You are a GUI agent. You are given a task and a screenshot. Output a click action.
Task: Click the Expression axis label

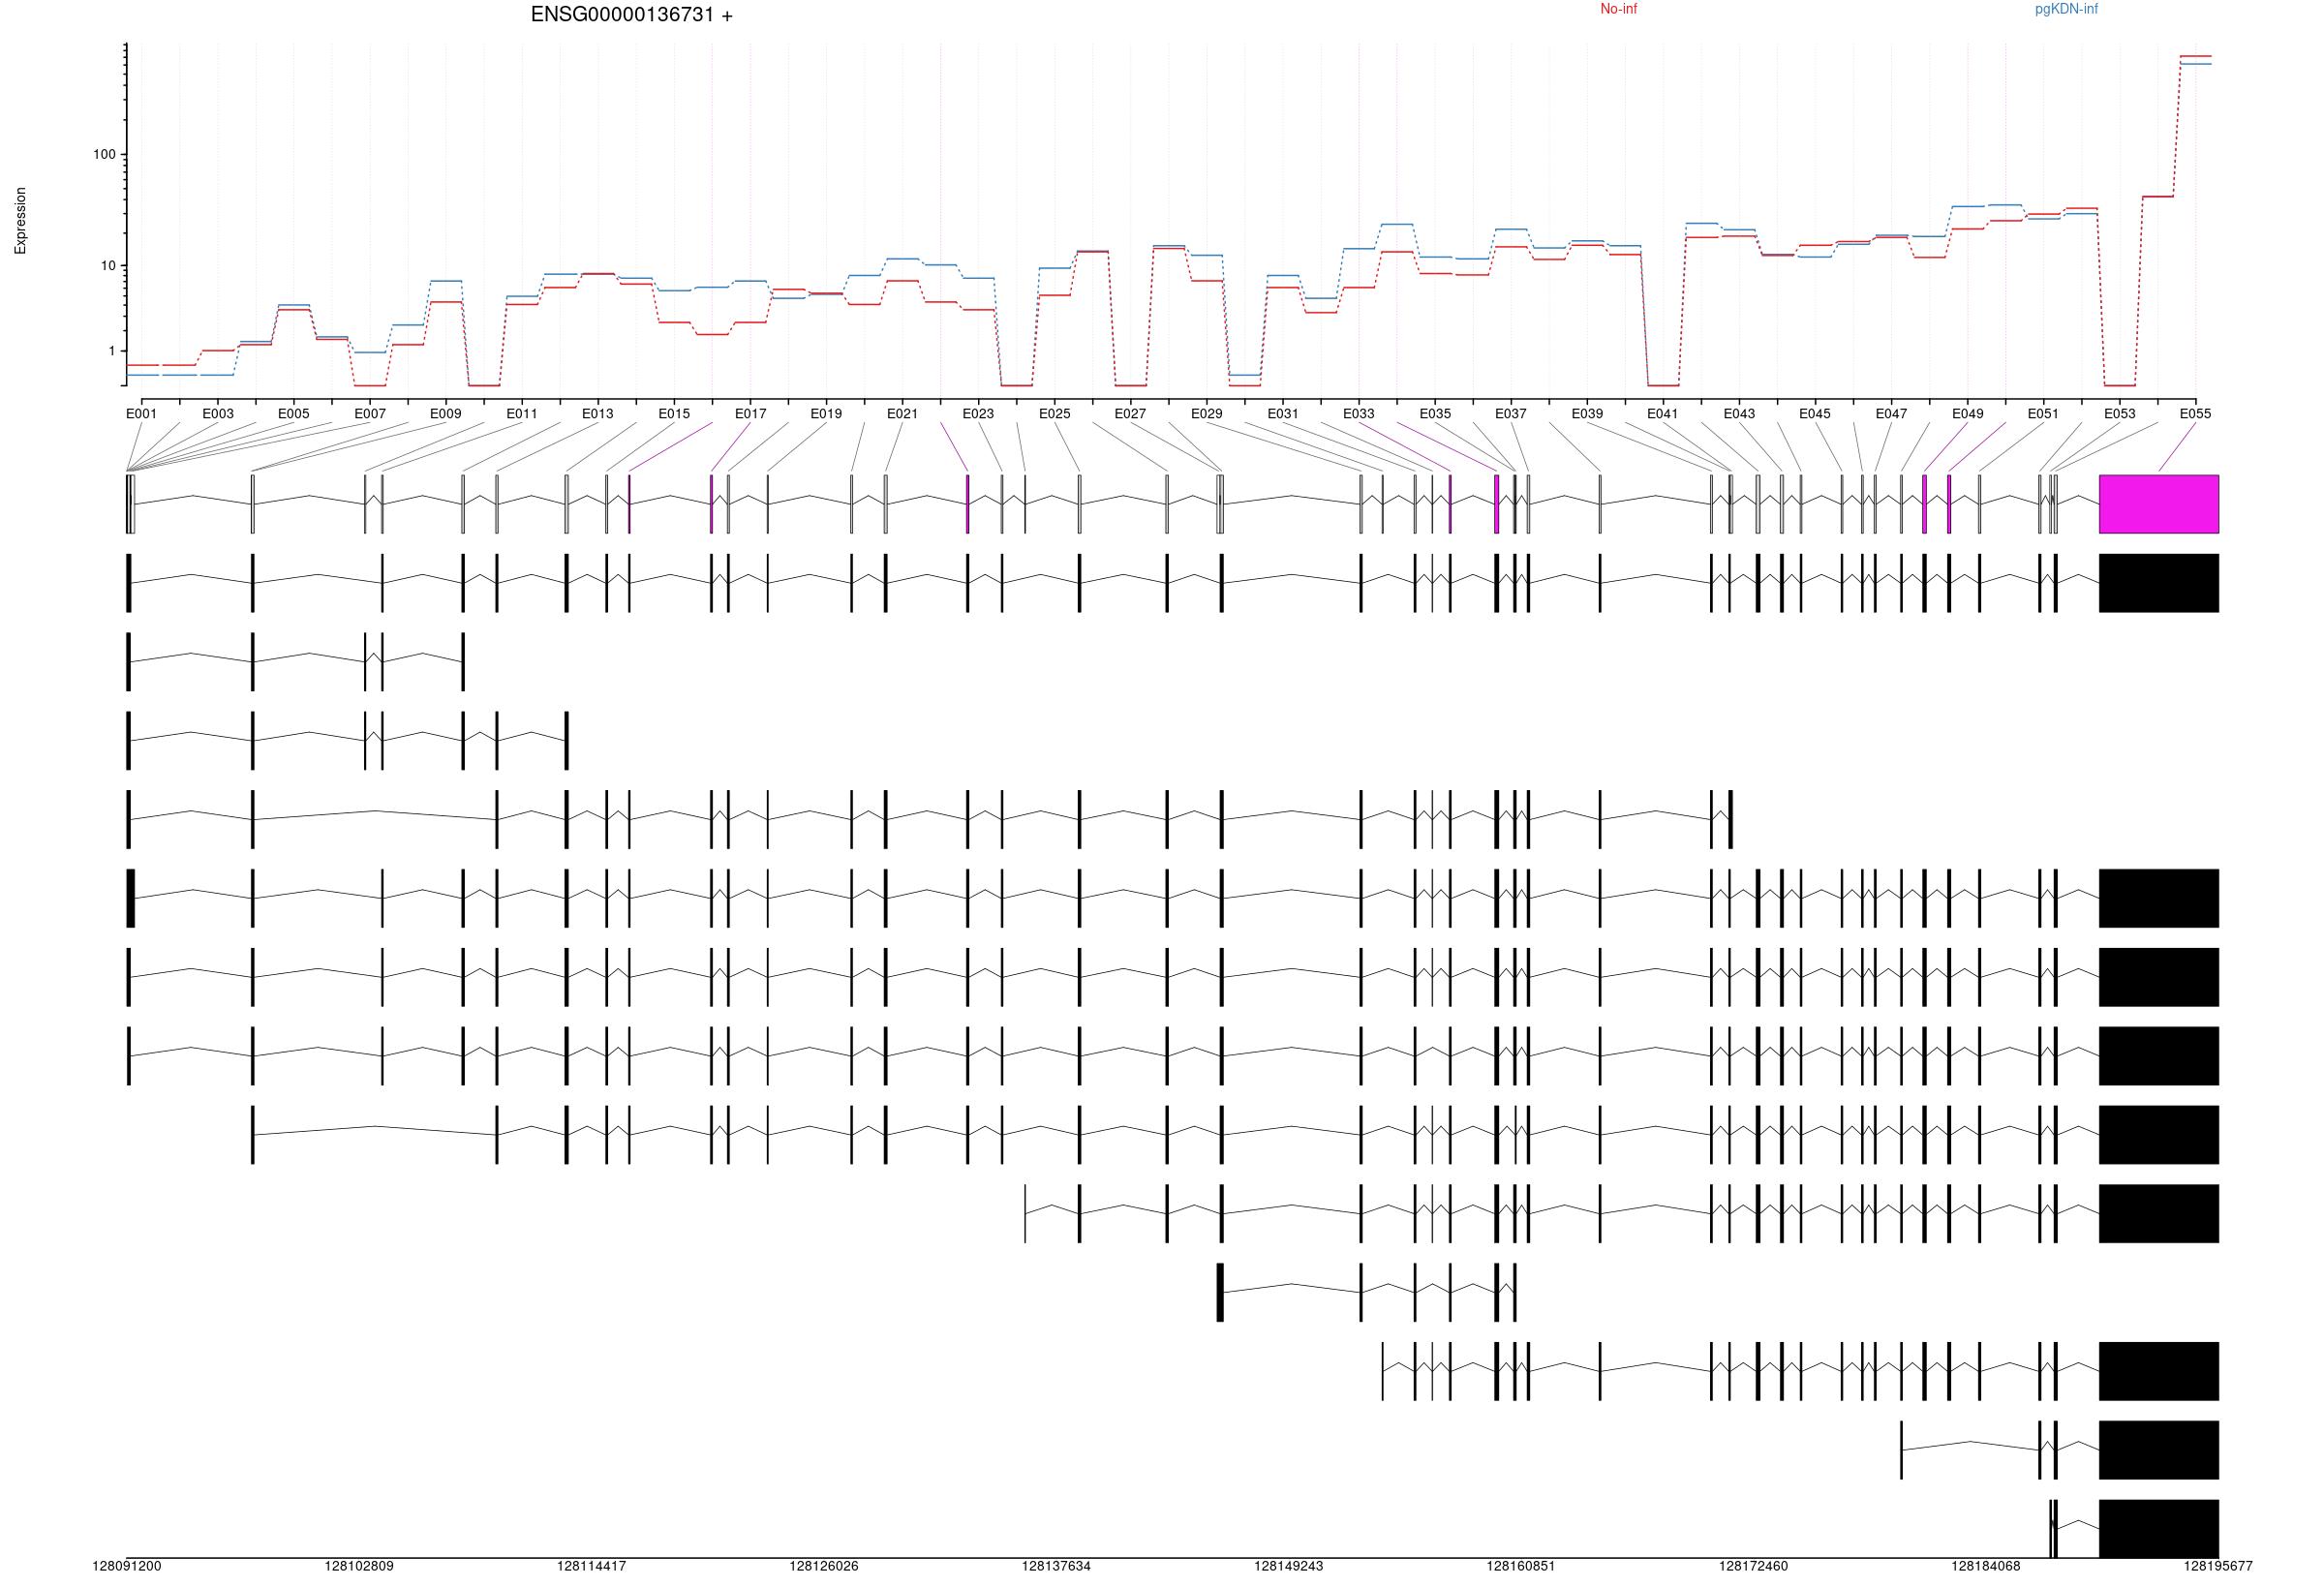pos(20,221)
